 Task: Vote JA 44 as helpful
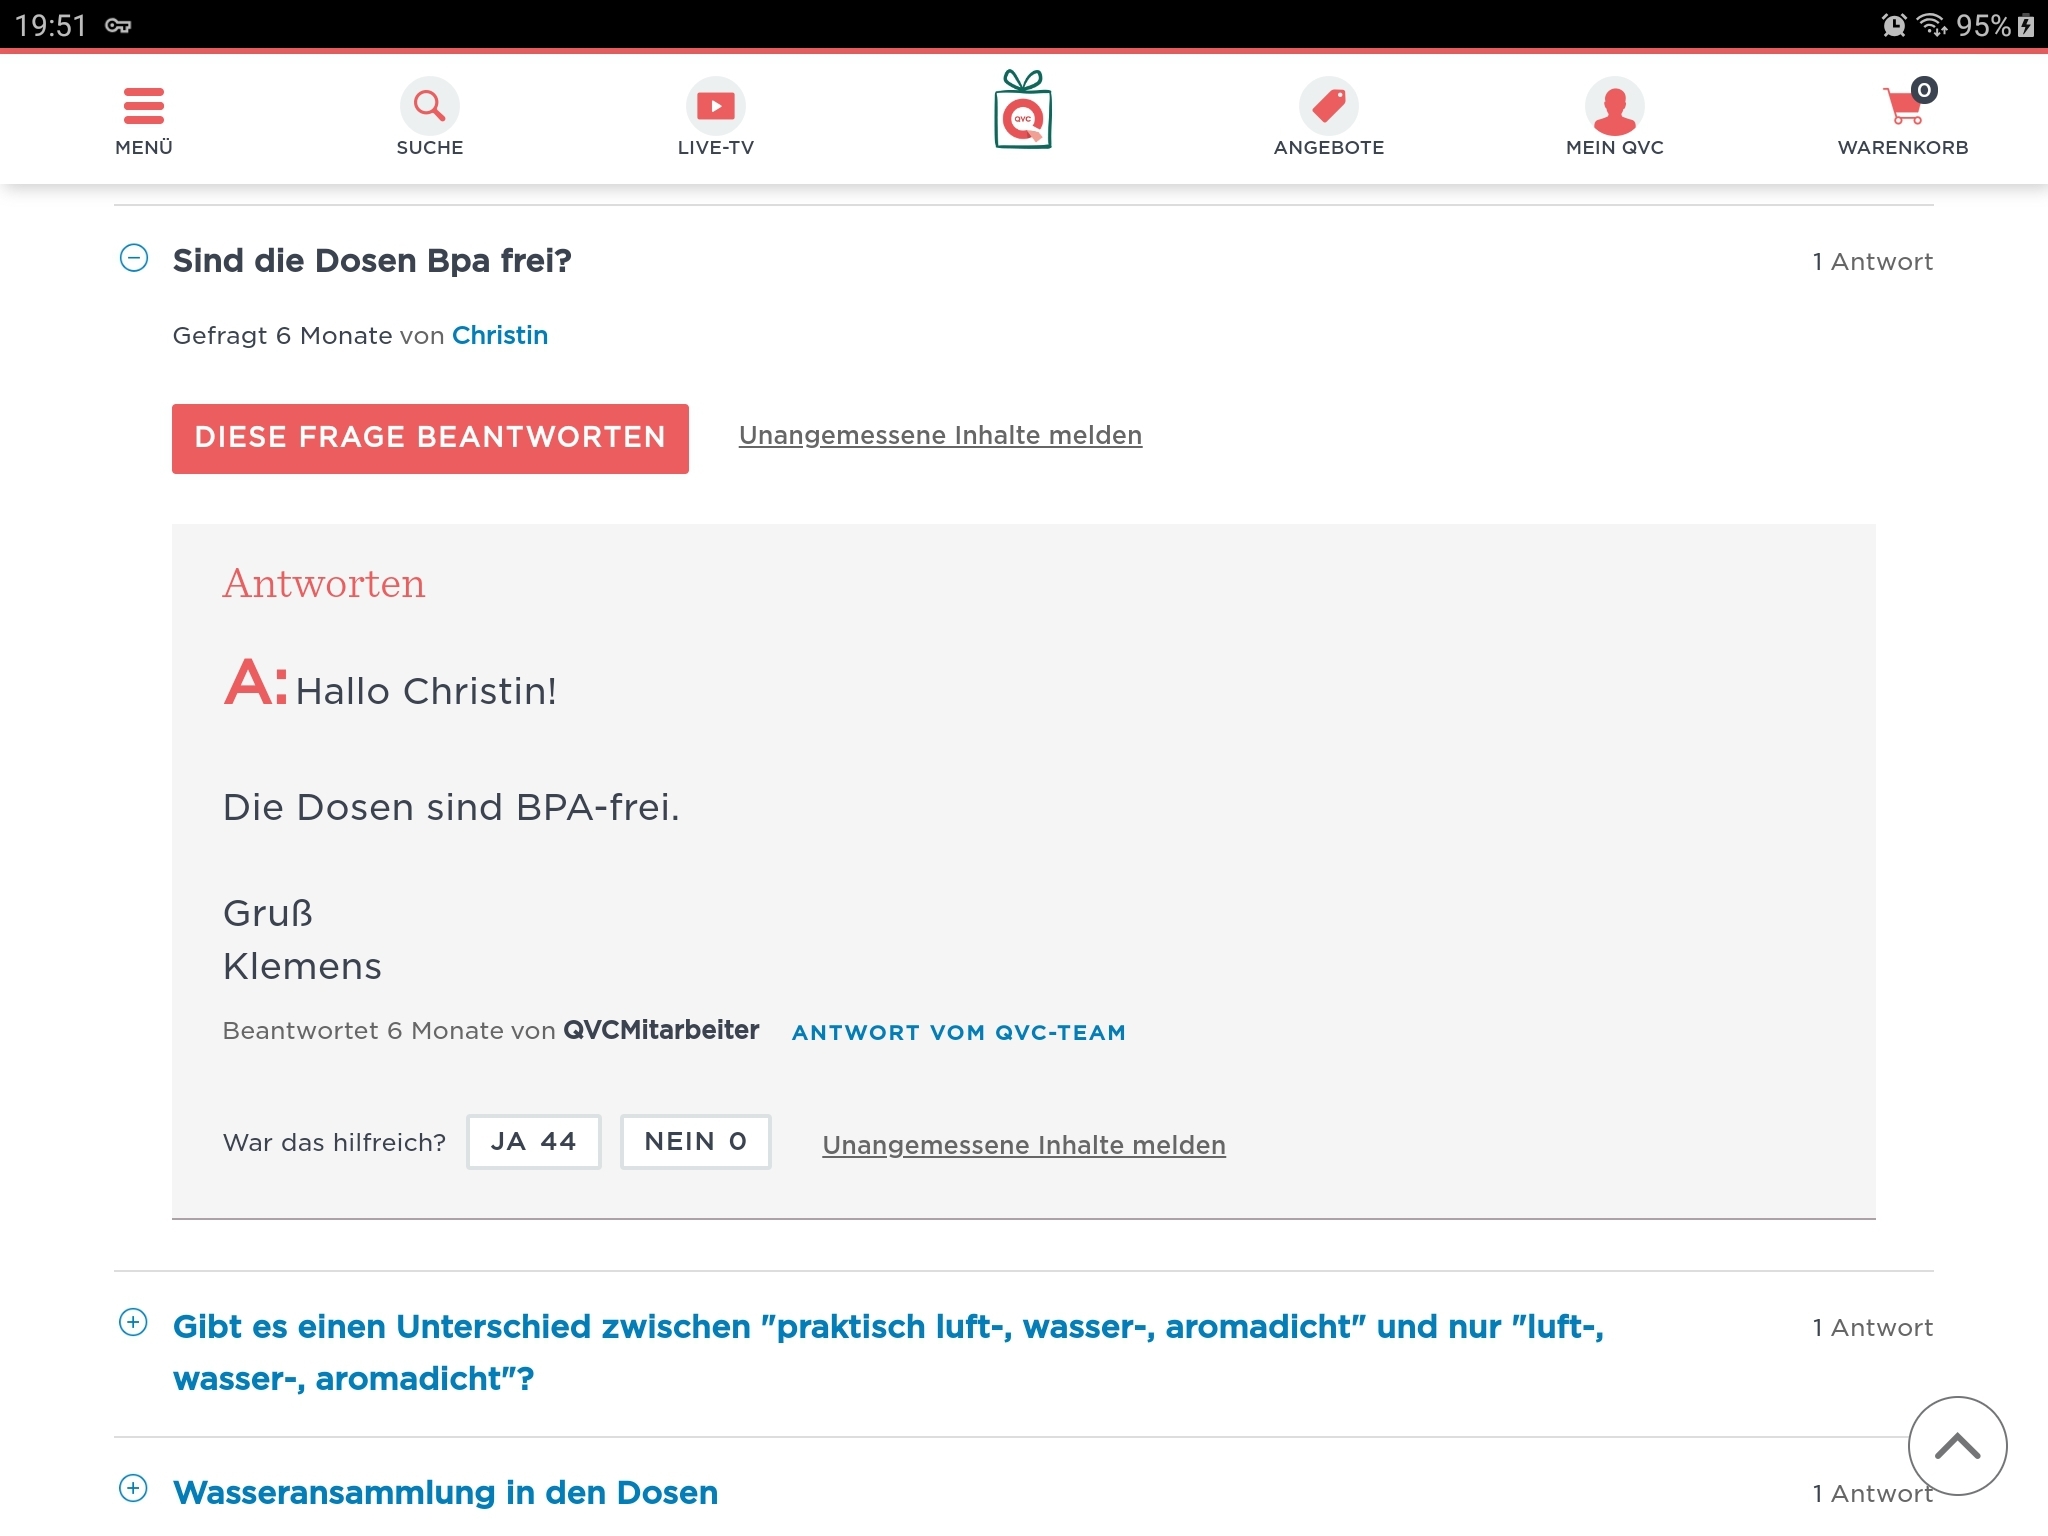coord(533,1142)
